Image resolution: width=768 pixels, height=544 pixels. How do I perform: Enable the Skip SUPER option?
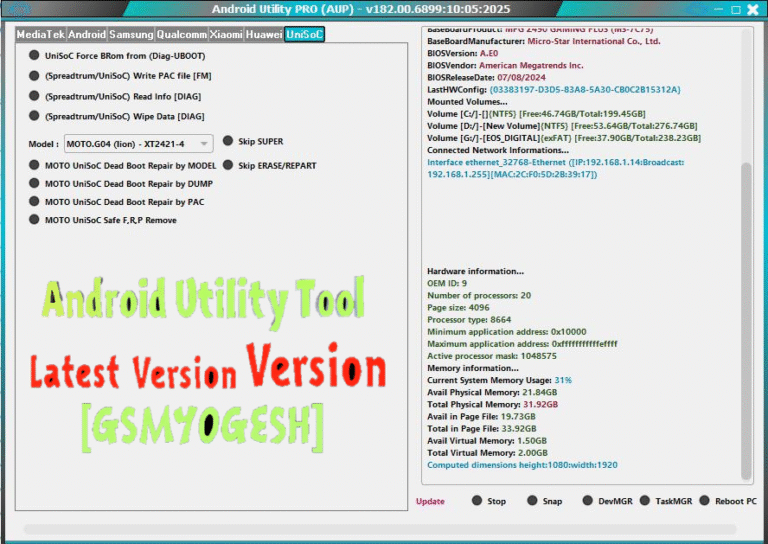coord(228,141)
